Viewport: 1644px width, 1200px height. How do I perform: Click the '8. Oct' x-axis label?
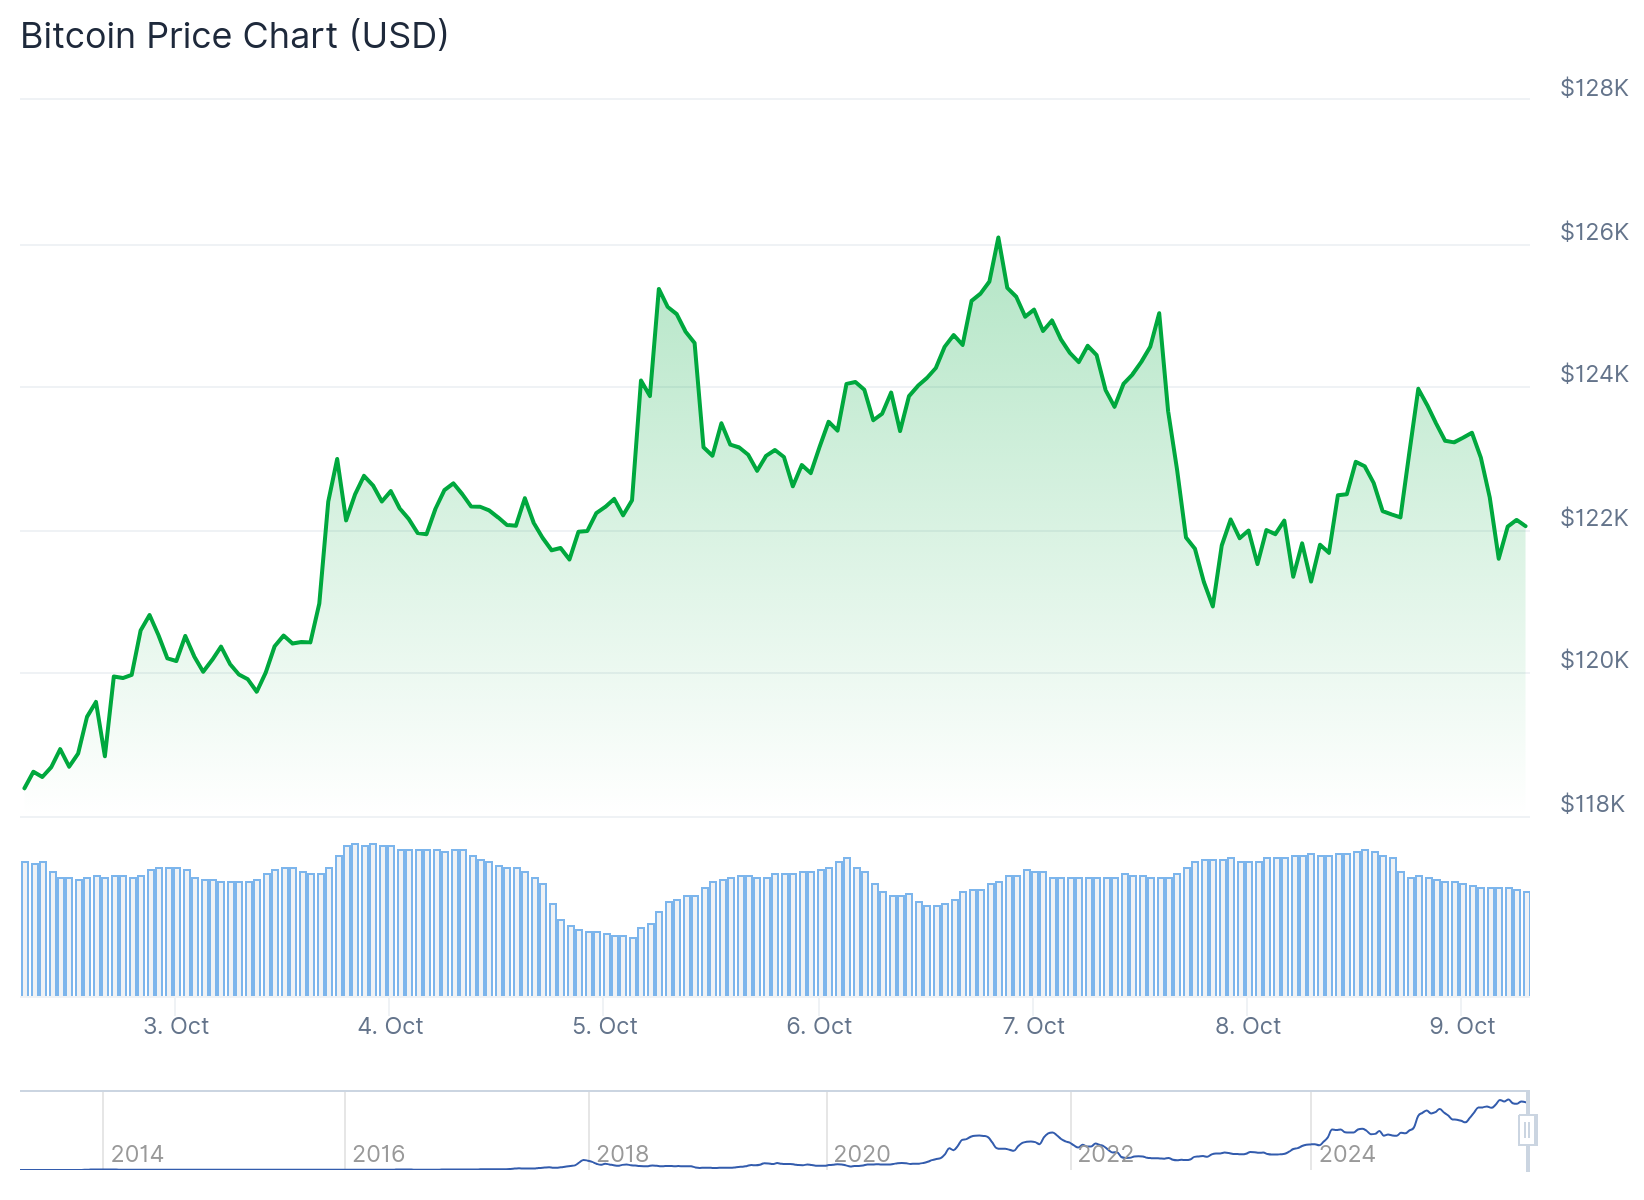point(1248,1026)
